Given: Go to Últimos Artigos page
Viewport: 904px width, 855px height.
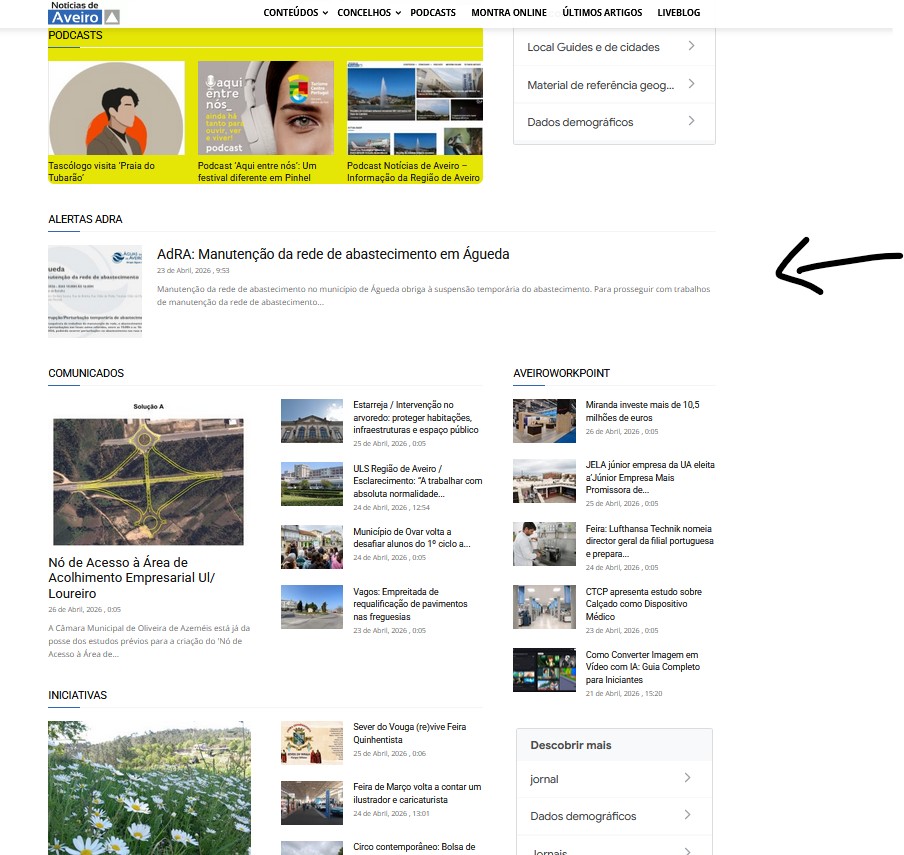Looking at the screenshot, I should coord(602,13).
